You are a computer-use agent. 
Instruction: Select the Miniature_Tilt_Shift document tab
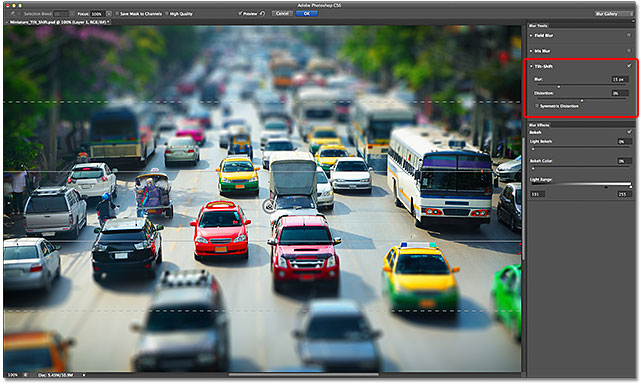(x=58, y=22)
